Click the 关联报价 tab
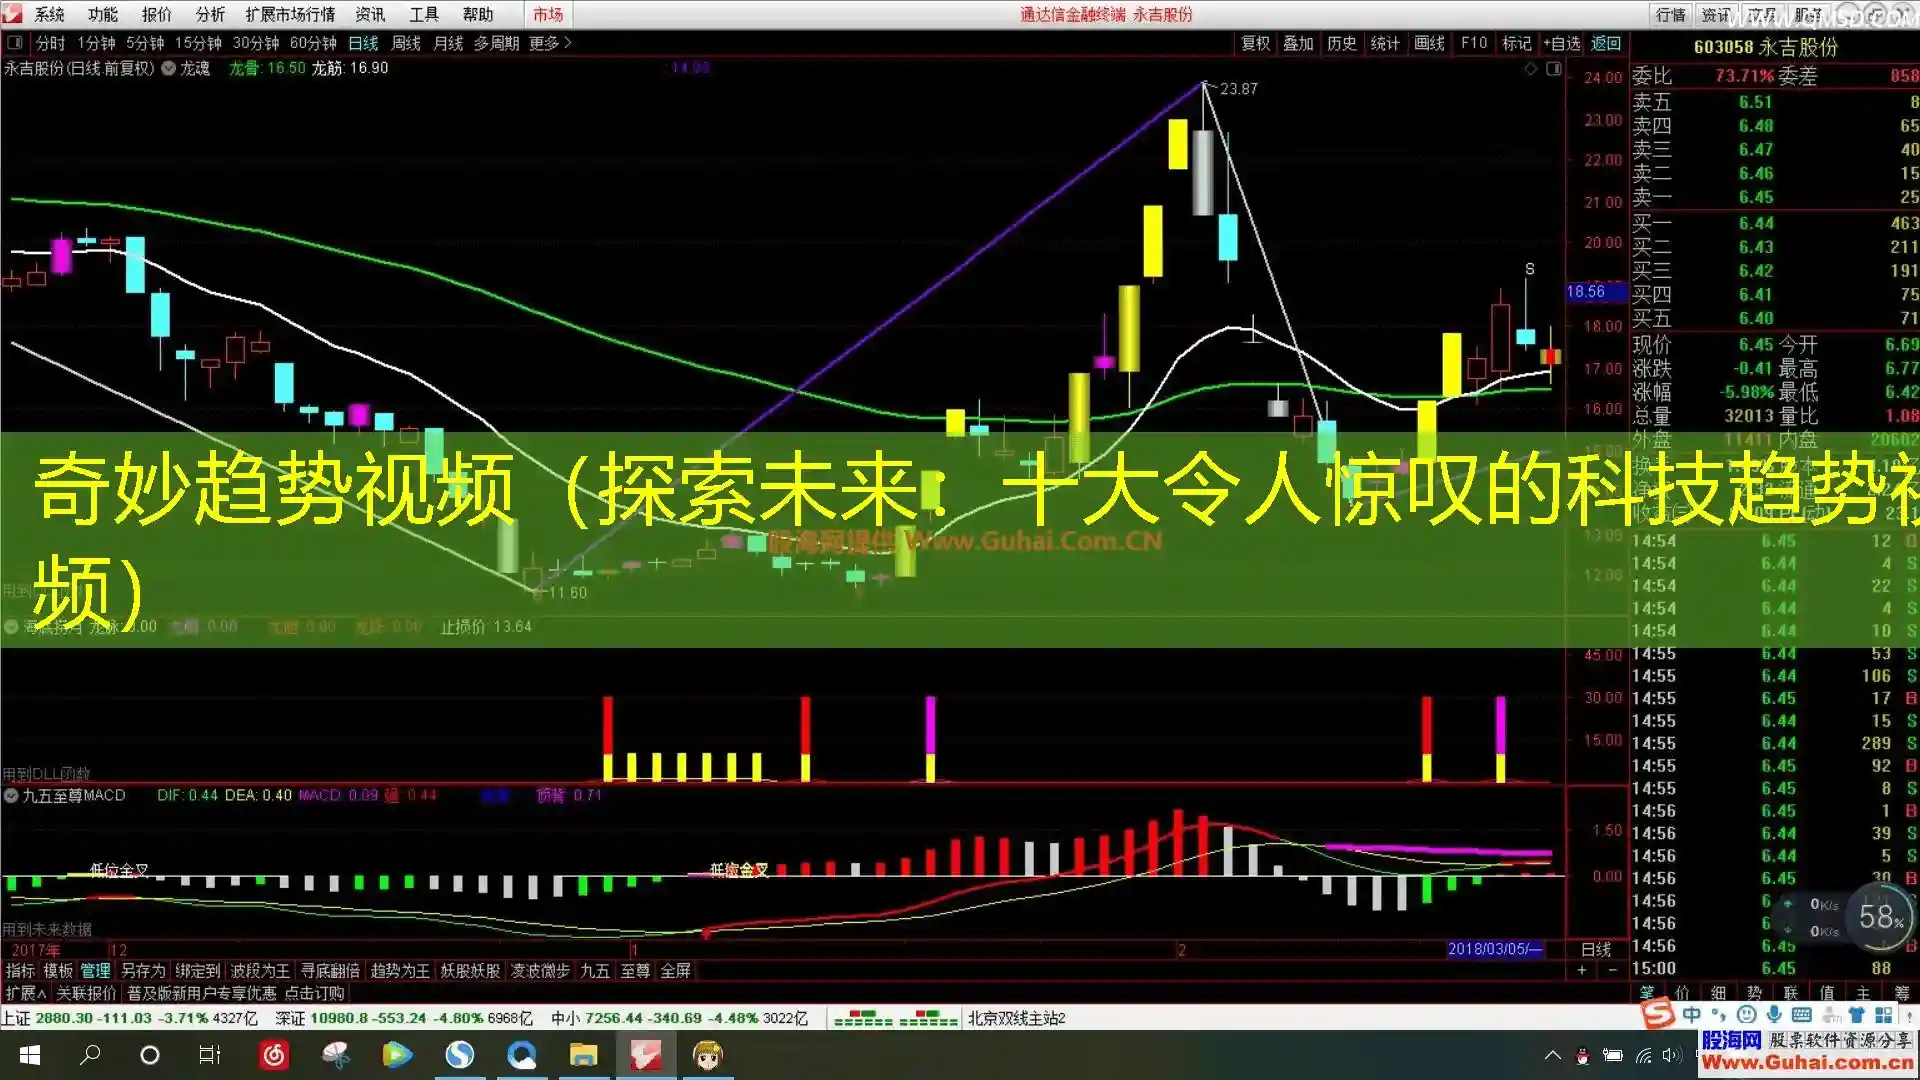The width and height of the screenshot is (1920, 1080). click(87, 993)
